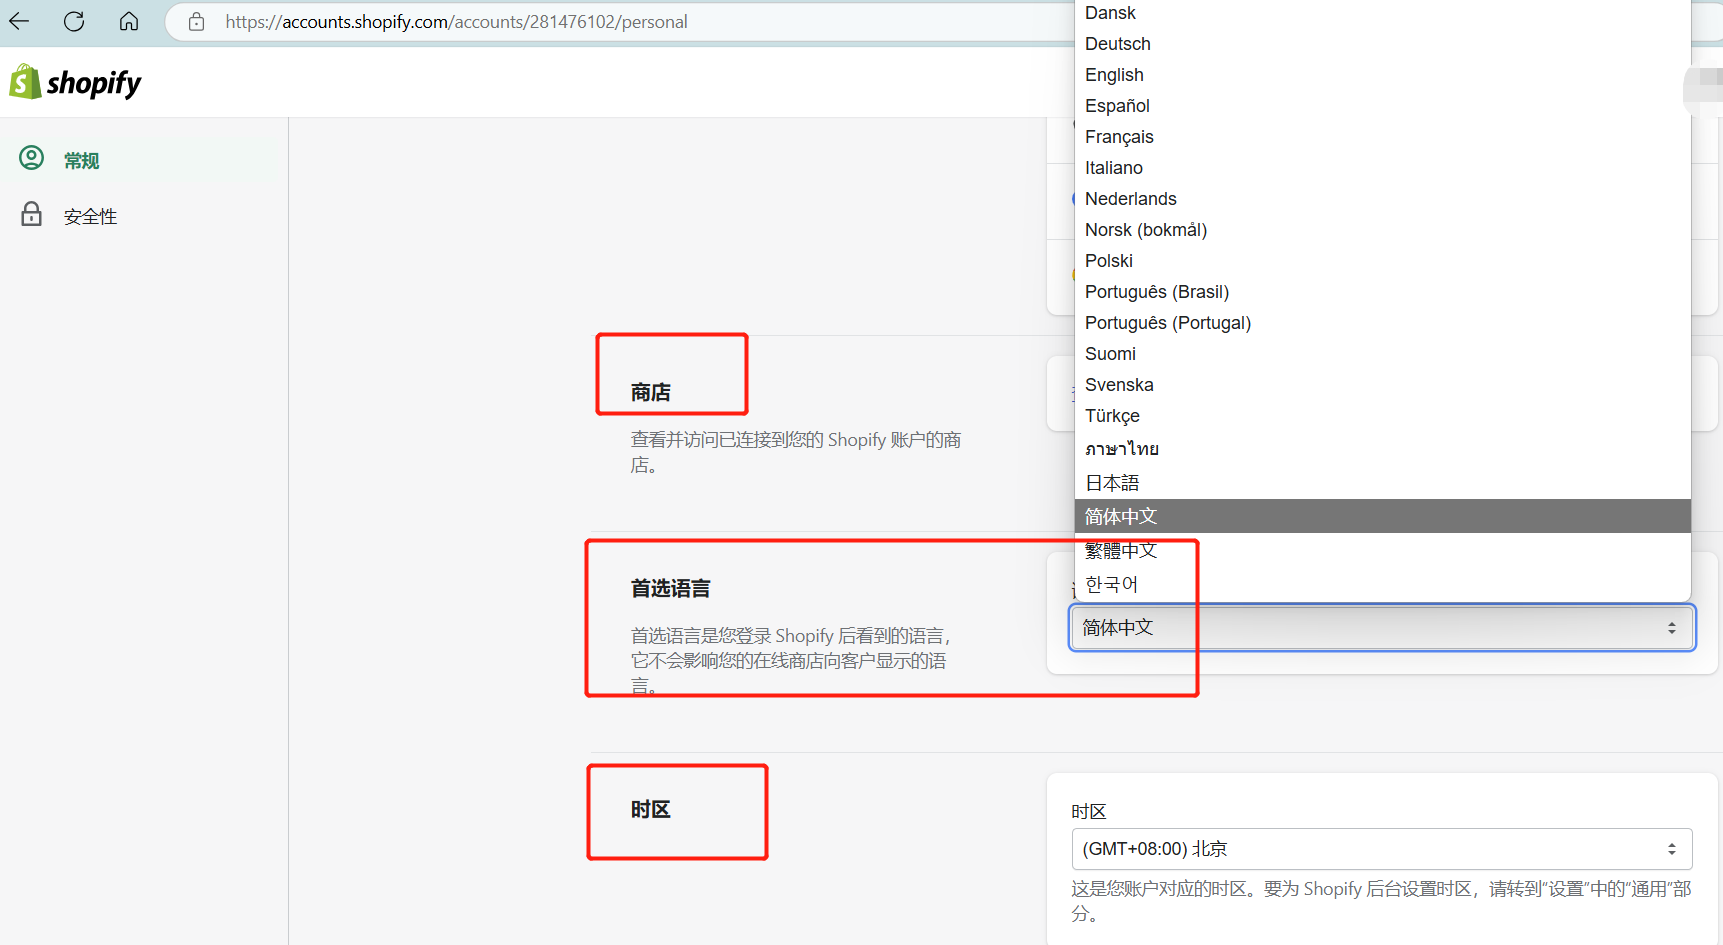Click the browser reload icon
Image resolution: width=1723 pixels, height=945 pixels.
(73, 20)
